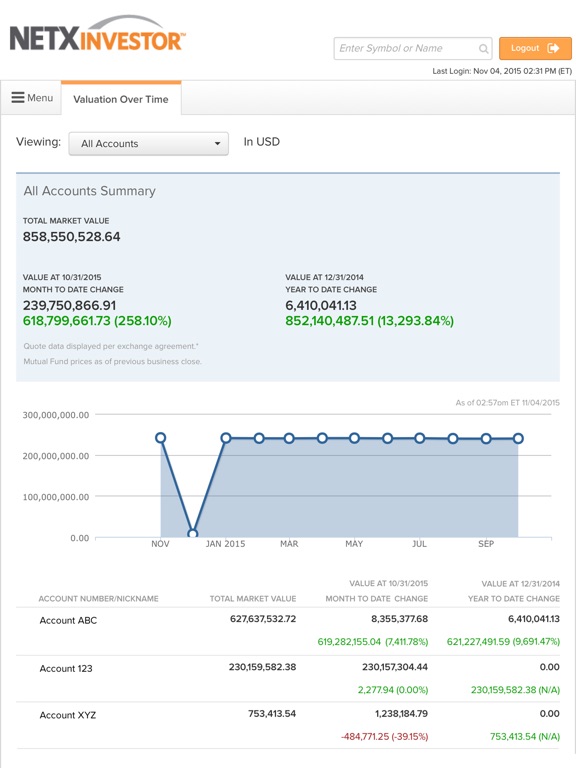This screenshot has width=576, height=768.
Task: Click the search magnifier icon
Action: [x=483, y=48]
